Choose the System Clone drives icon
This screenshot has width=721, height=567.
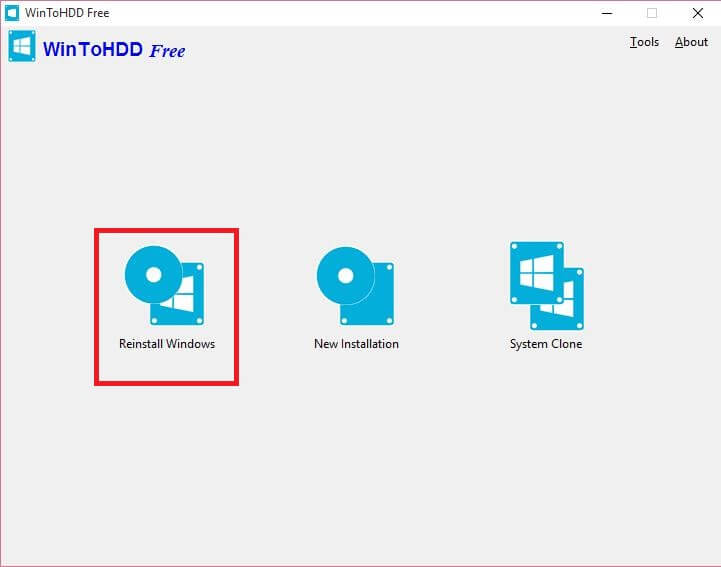547,286
